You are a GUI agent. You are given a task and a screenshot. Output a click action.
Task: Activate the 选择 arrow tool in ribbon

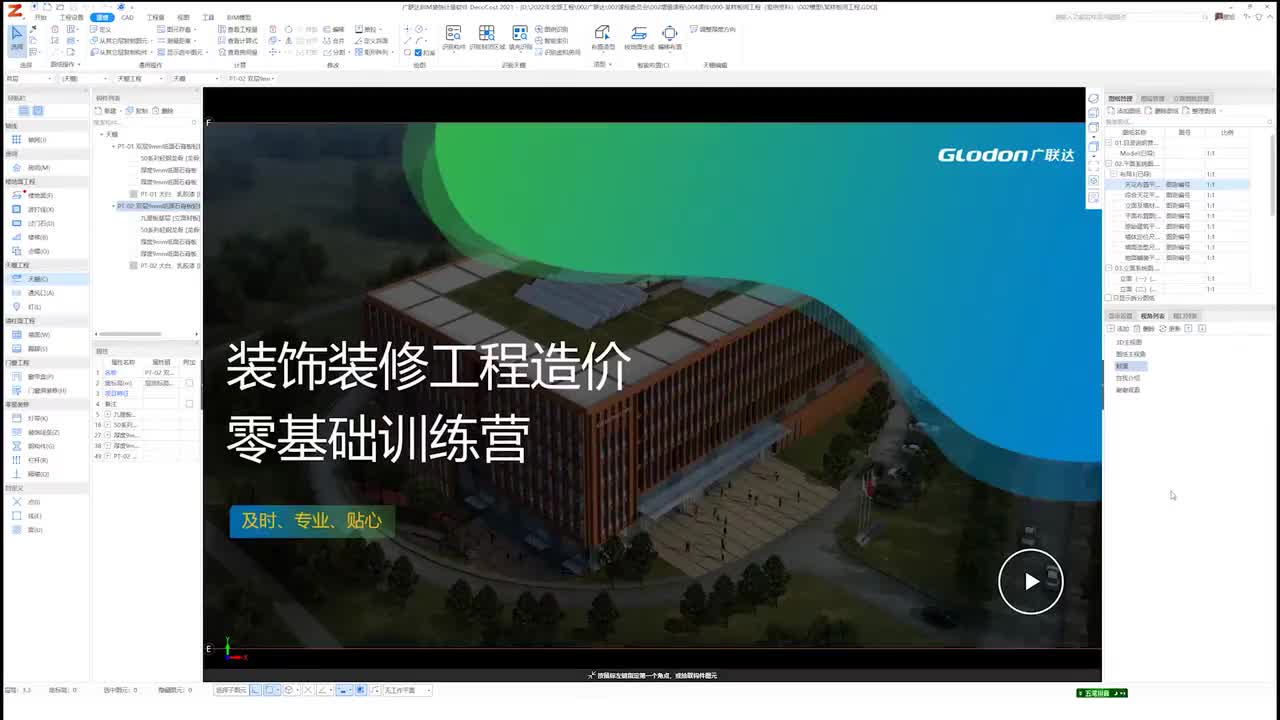point(17,39)
